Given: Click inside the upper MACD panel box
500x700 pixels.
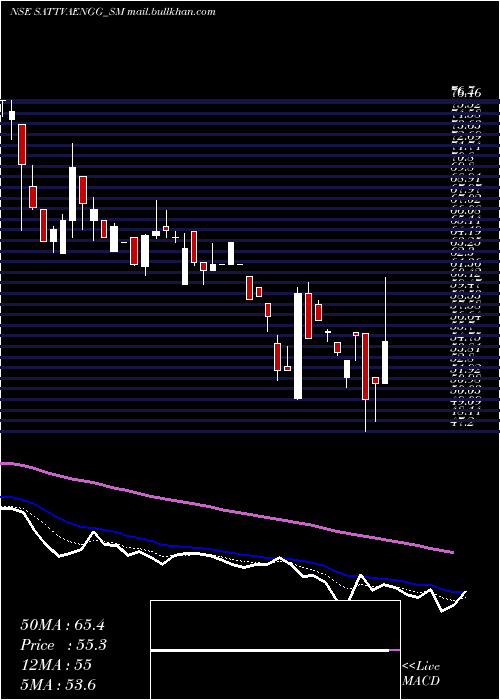Looking at the screenshot, I should pos(275,625).
